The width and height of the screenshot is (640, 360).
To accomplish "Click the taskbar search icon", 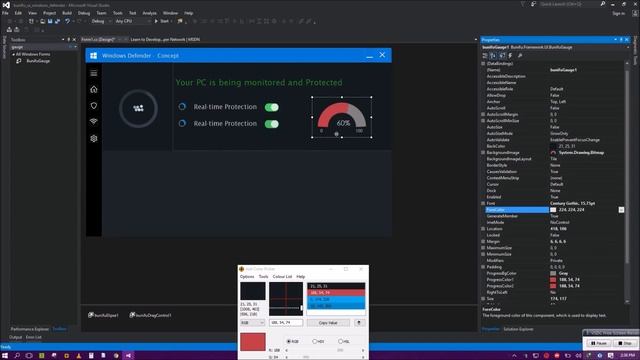I will click(x=17, y=356).
